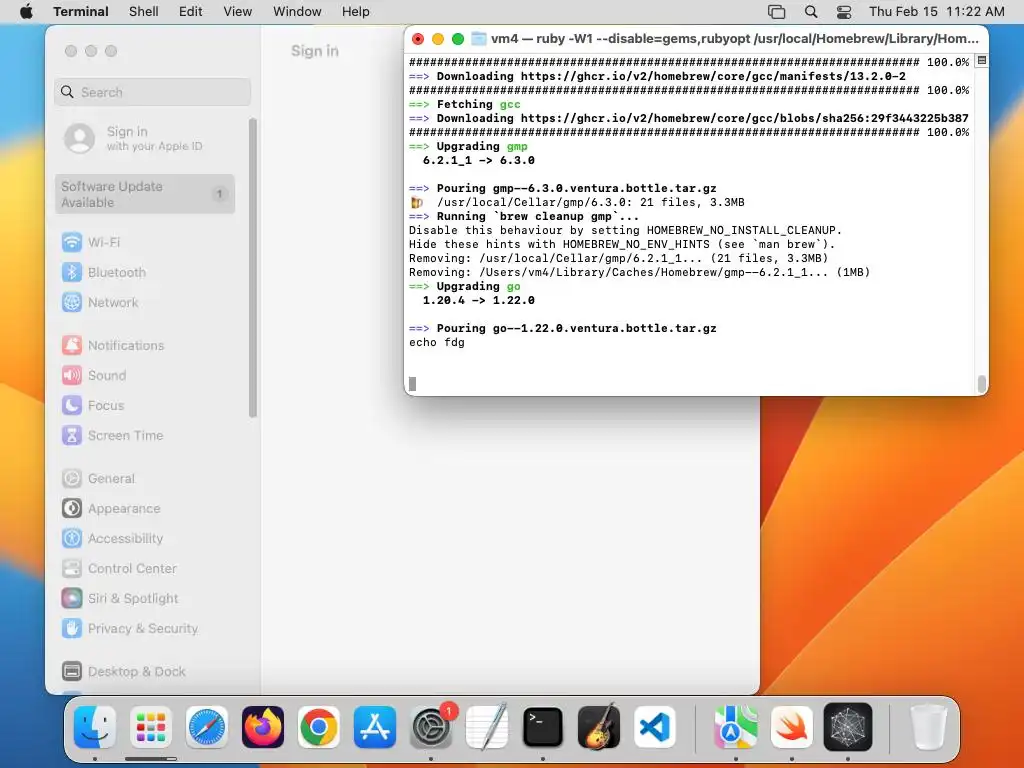The height and width of the screenshot is (768, 1024).
Task: Click the 'Running brew cleanup gmp' line in Terminal
Action: pyautogui.click(x=524, y=217)
